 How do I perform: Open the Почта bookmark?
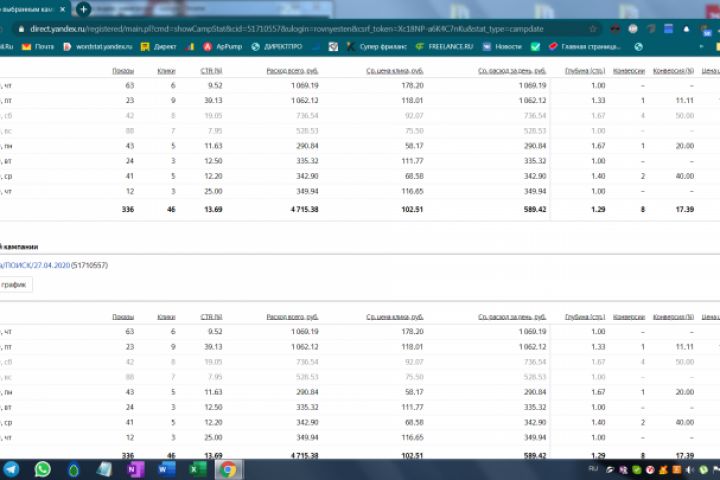(x=38, y=47)
